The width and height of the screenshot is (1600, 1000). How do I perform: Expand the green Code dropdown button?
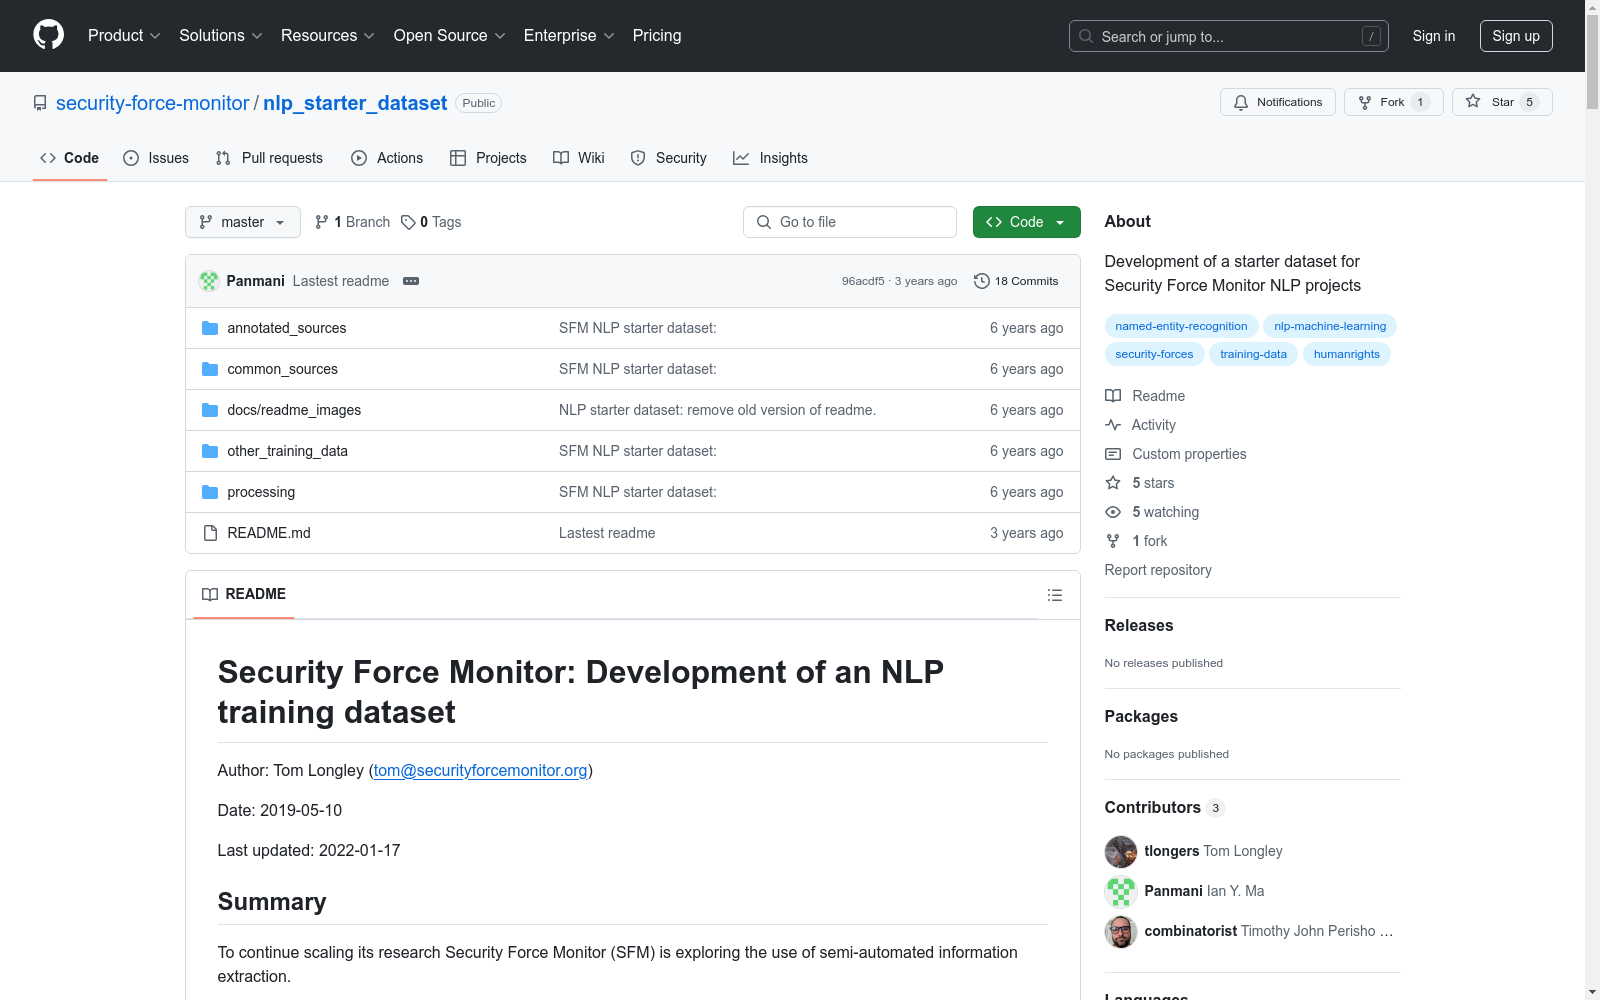point(1027,222)
